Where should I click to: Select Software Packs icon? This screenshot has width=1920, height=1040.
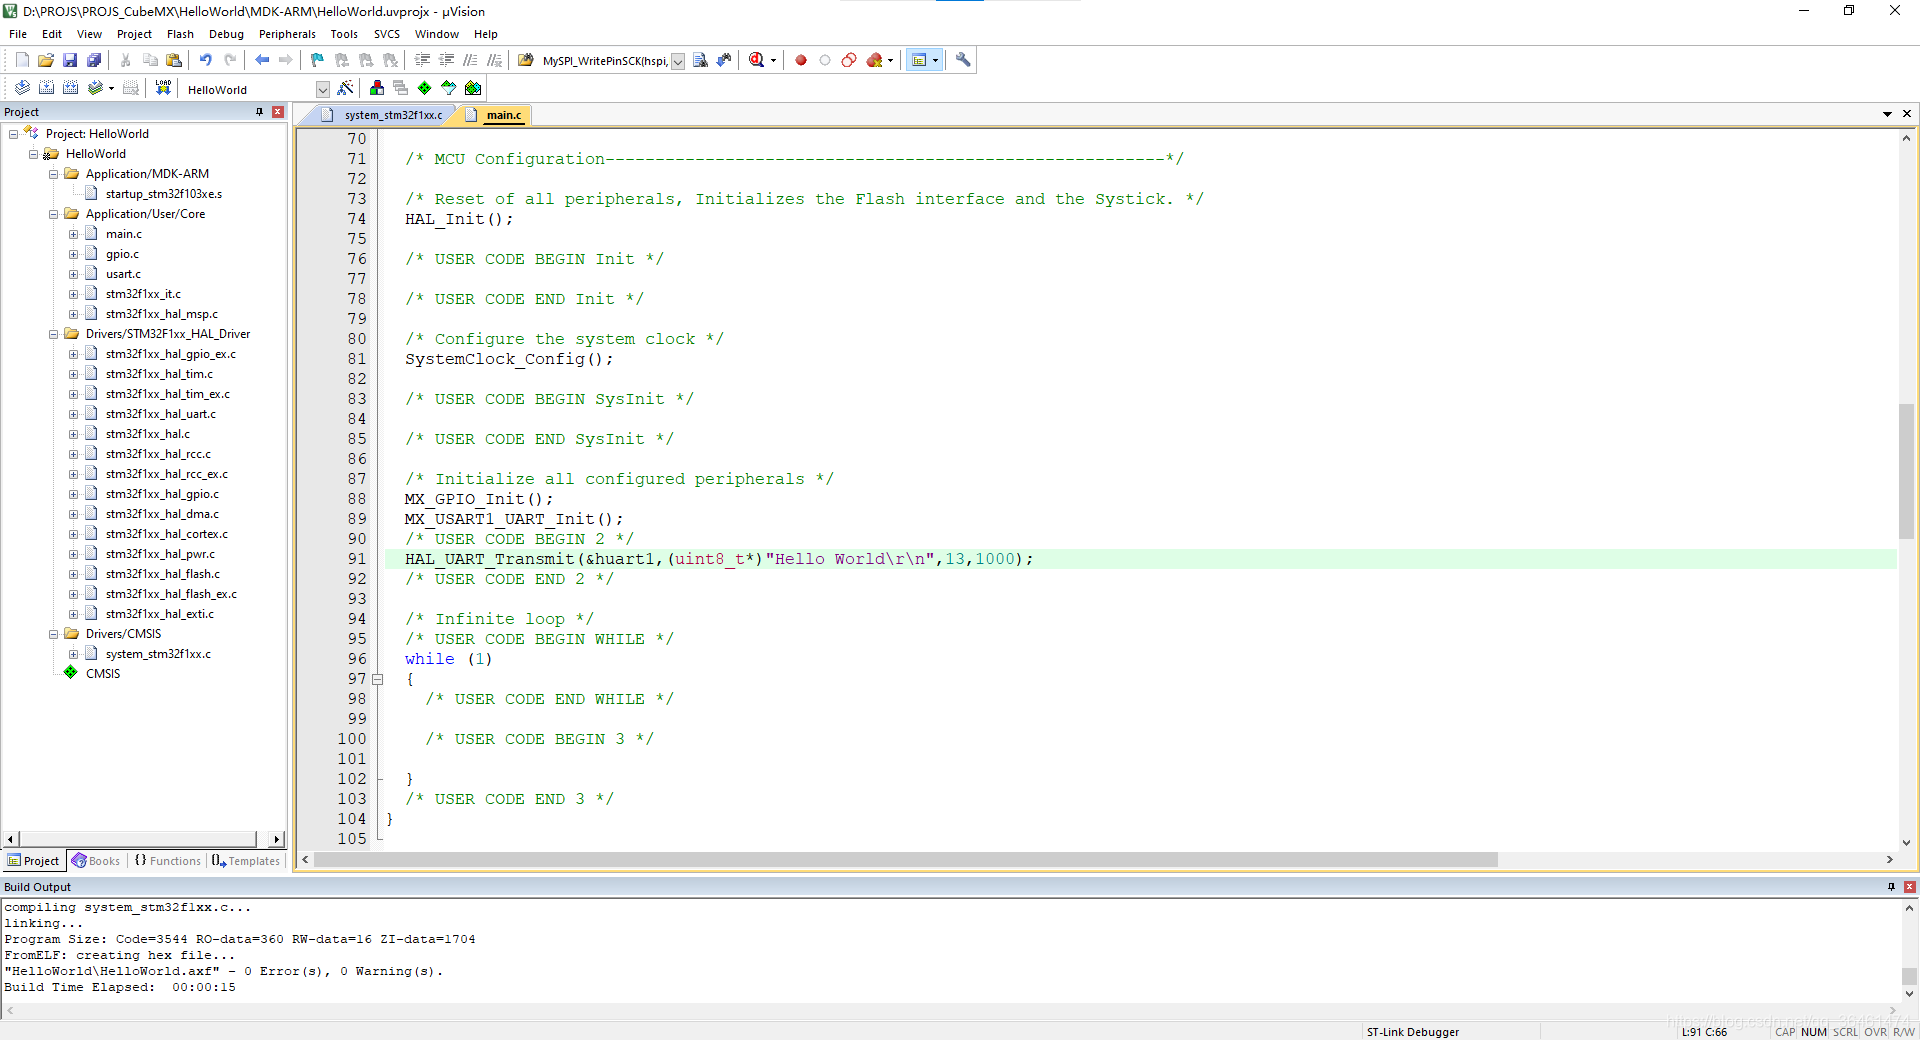(449, 88)
